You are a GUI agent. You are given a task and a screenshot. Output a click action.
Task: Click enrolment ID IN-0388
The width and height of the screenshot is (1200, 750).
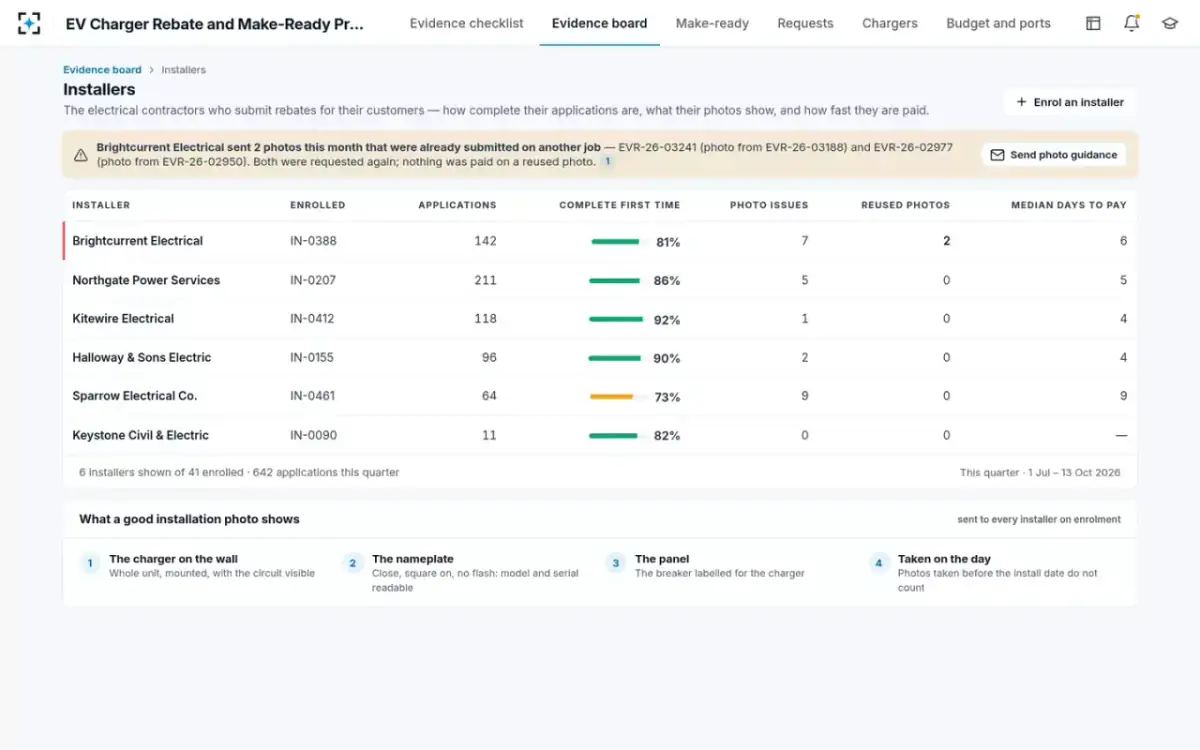click(313, 241)
